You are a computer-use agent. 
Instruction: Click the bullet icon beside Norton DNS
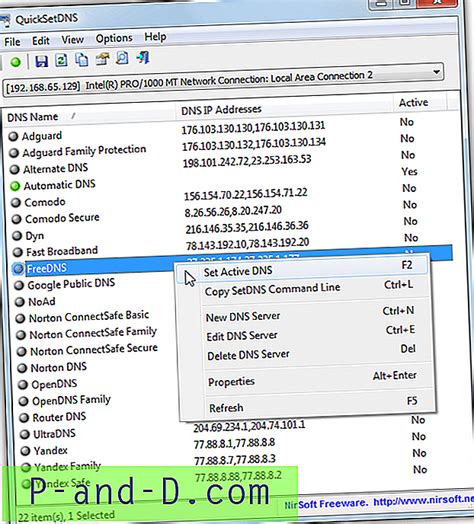pyautogui.click(x=22, y=368)
